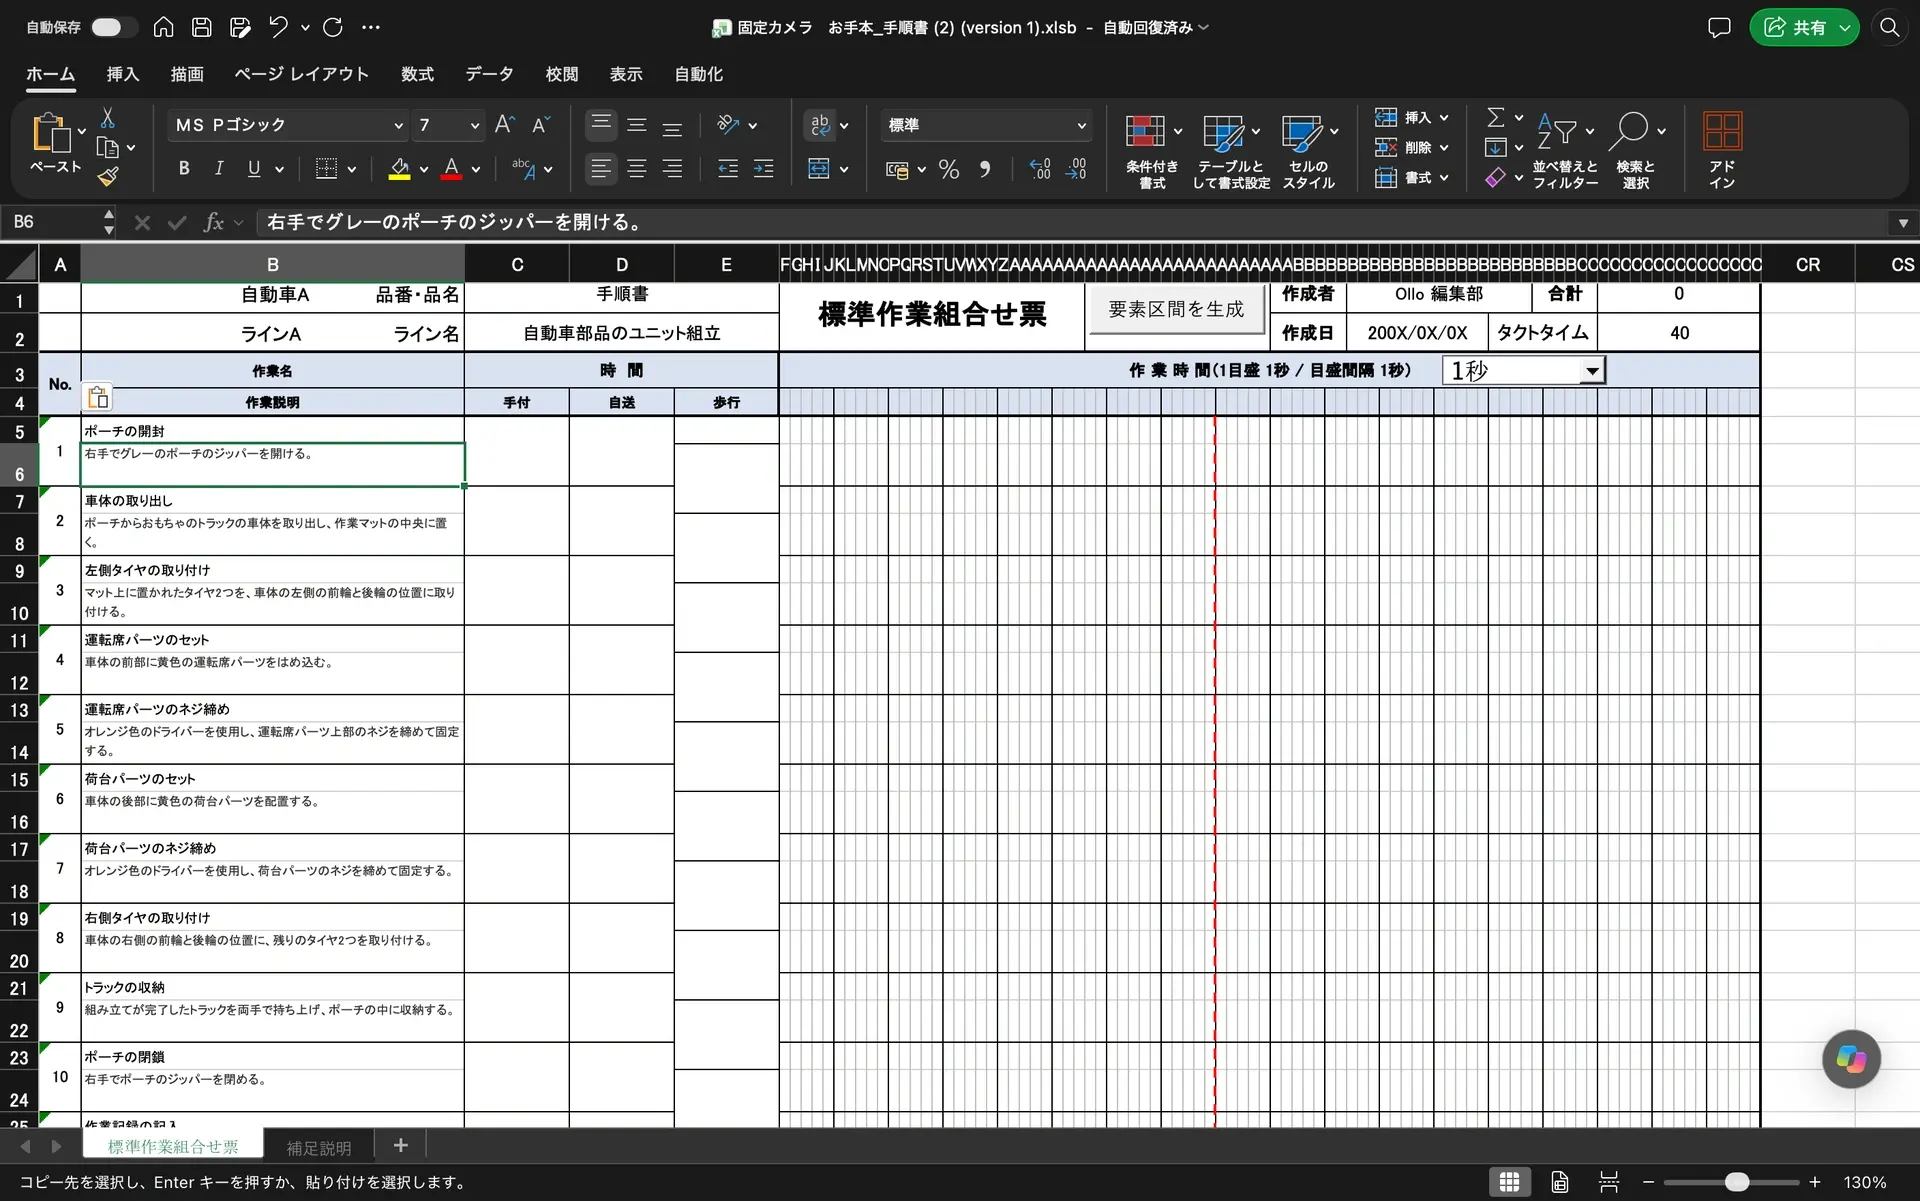This screenshot has width=1920, height=1201.
Task: Toggle Underline formatting
Action: point(254,168)
